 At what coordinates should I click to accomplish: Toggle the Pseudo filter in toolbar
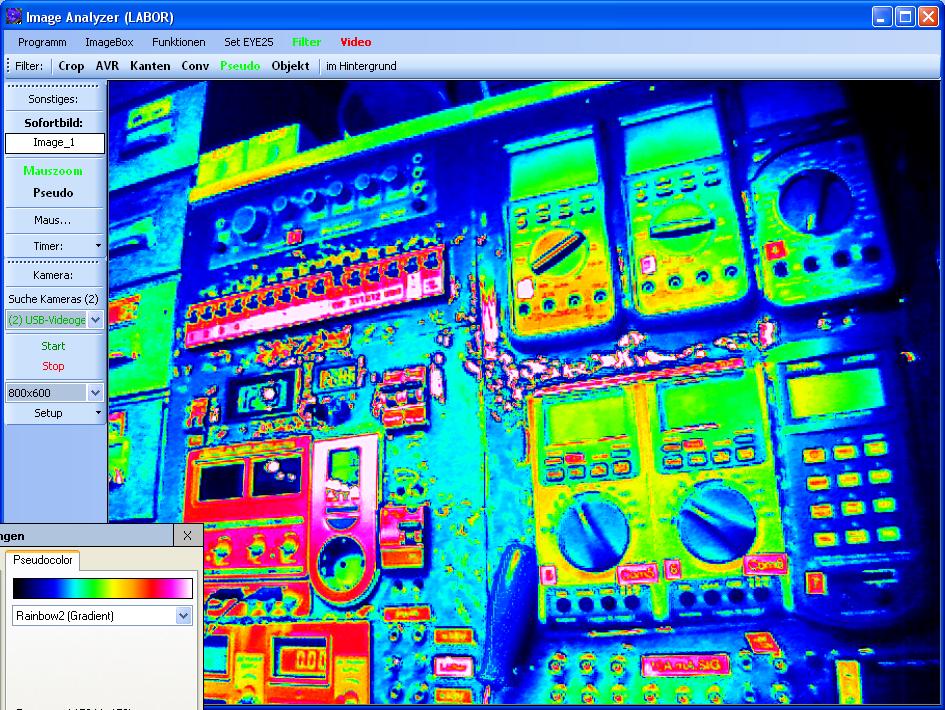(239, 66)
